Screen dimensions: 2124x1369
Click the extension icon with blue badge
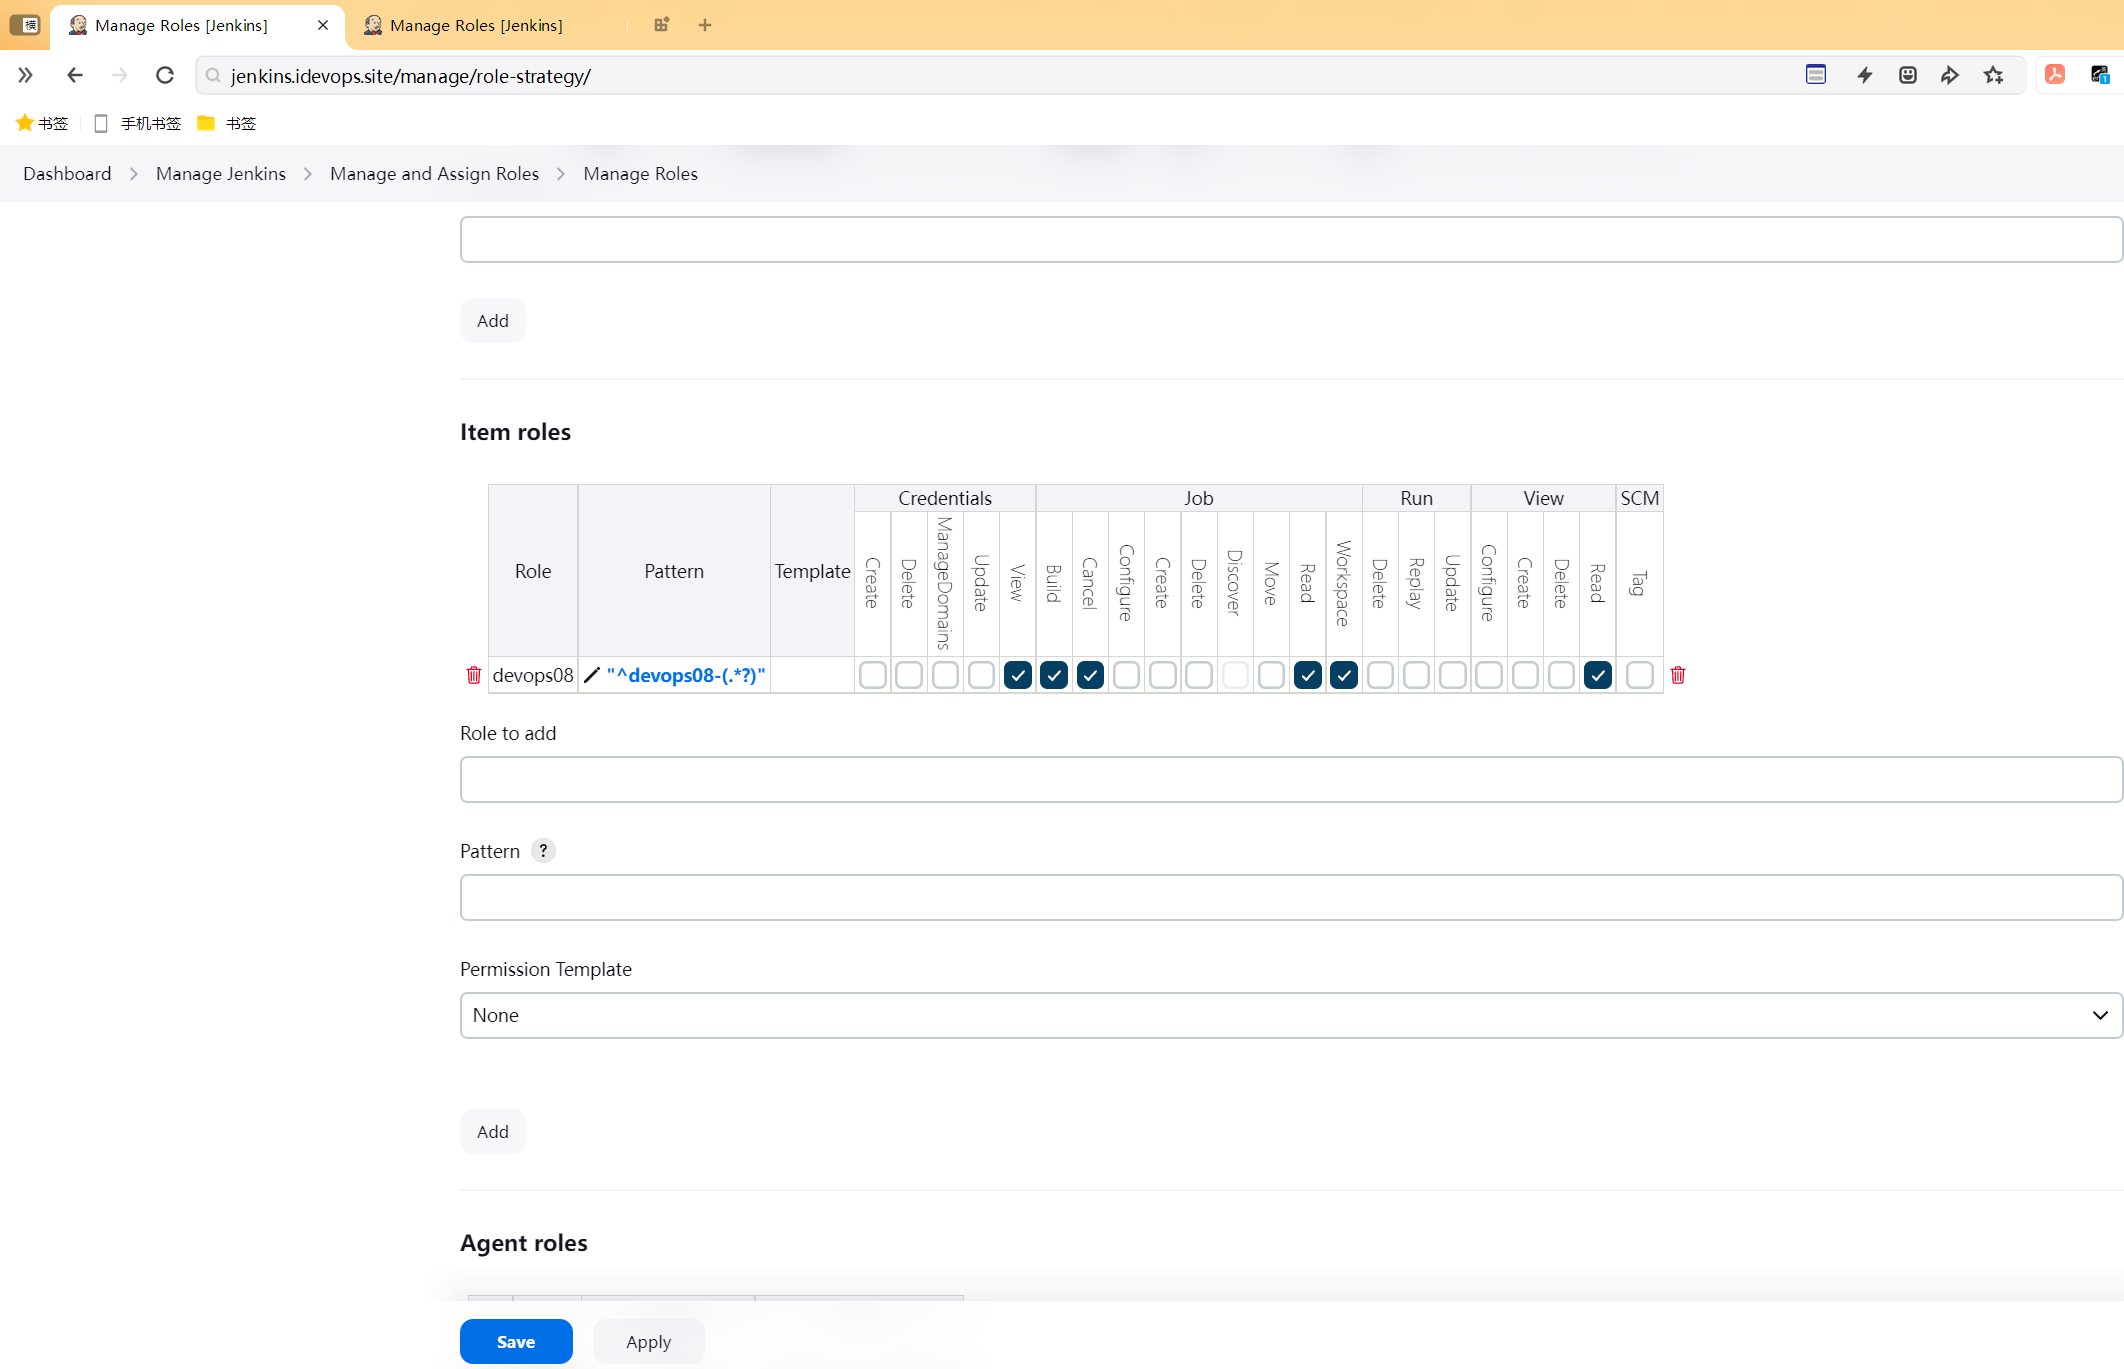[x=2100, y=75]
